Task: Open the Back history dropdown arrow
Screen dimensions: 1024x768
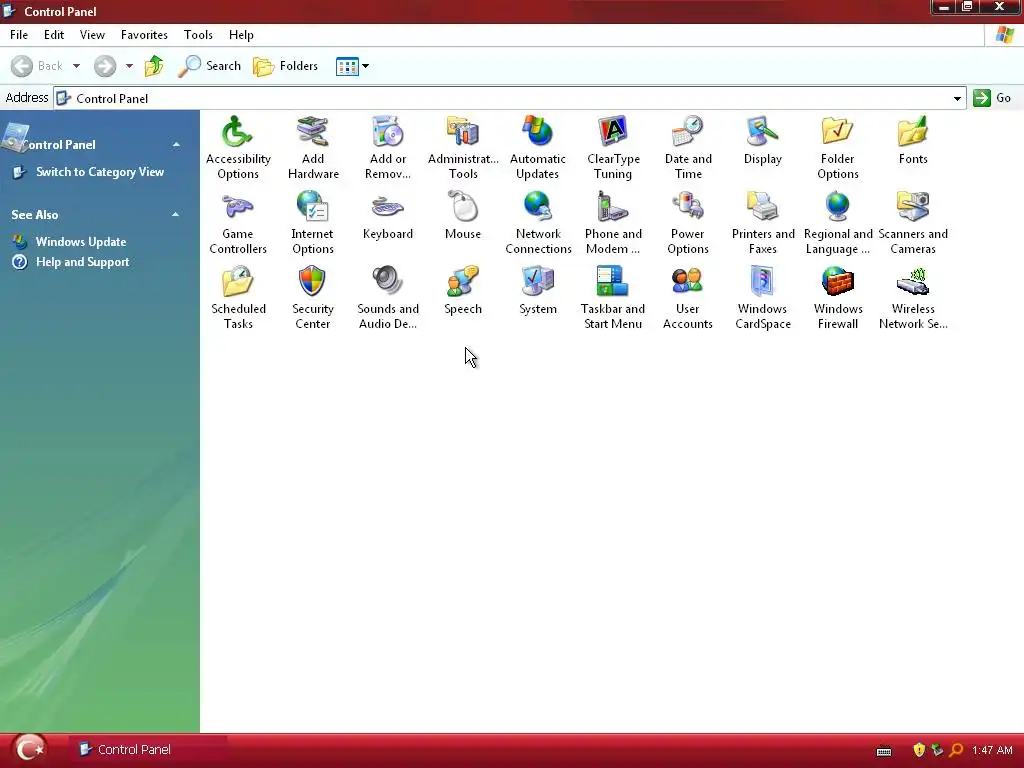Action: click(x=76, y=66)
